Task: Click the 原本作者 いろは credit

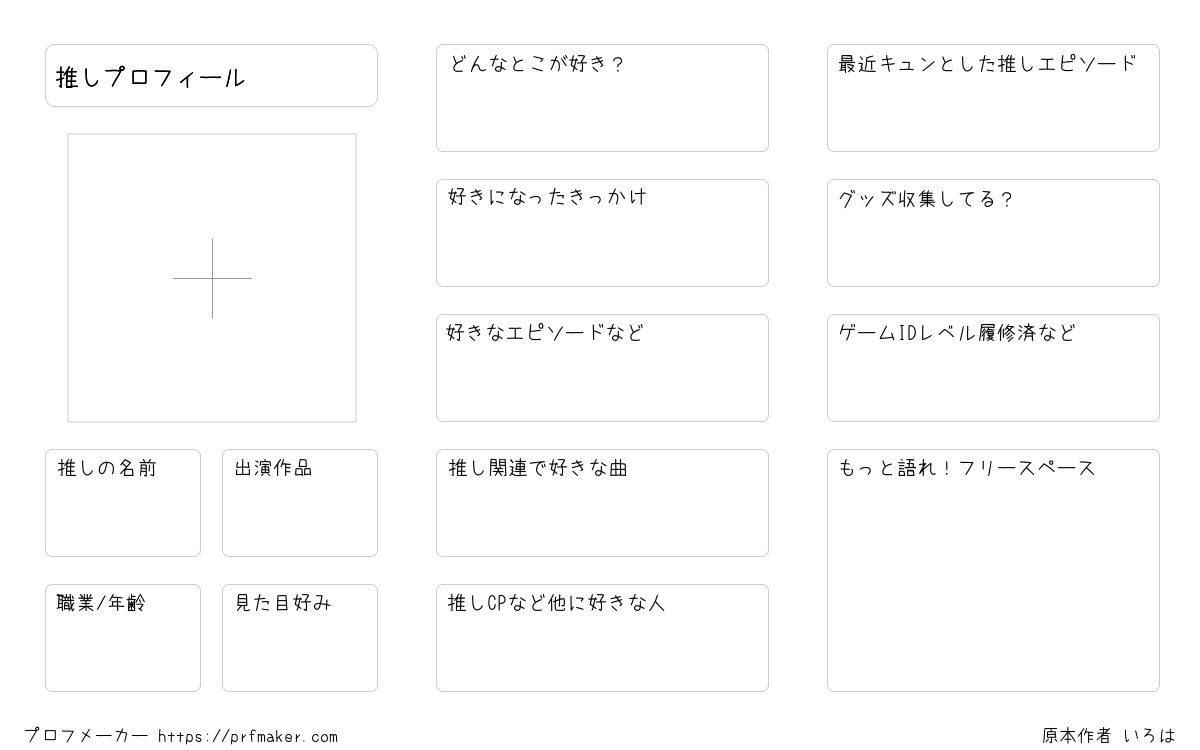Action: tap(1109, 736)
